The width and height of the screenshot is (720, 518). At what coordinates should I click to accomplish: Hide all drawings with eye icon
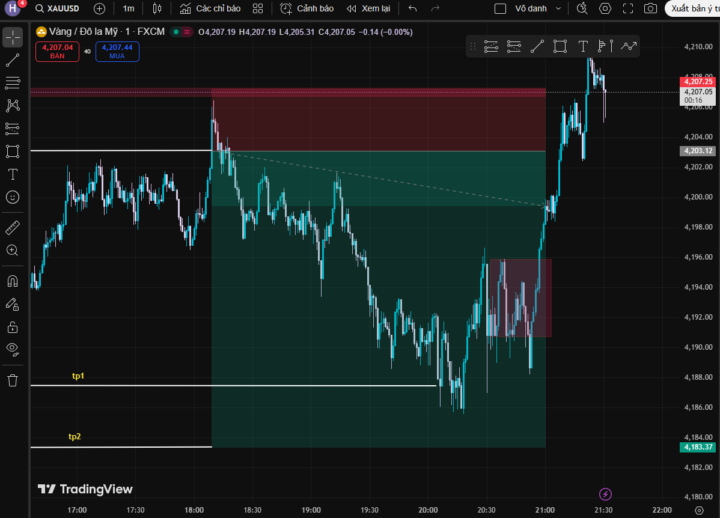[13, 349]
